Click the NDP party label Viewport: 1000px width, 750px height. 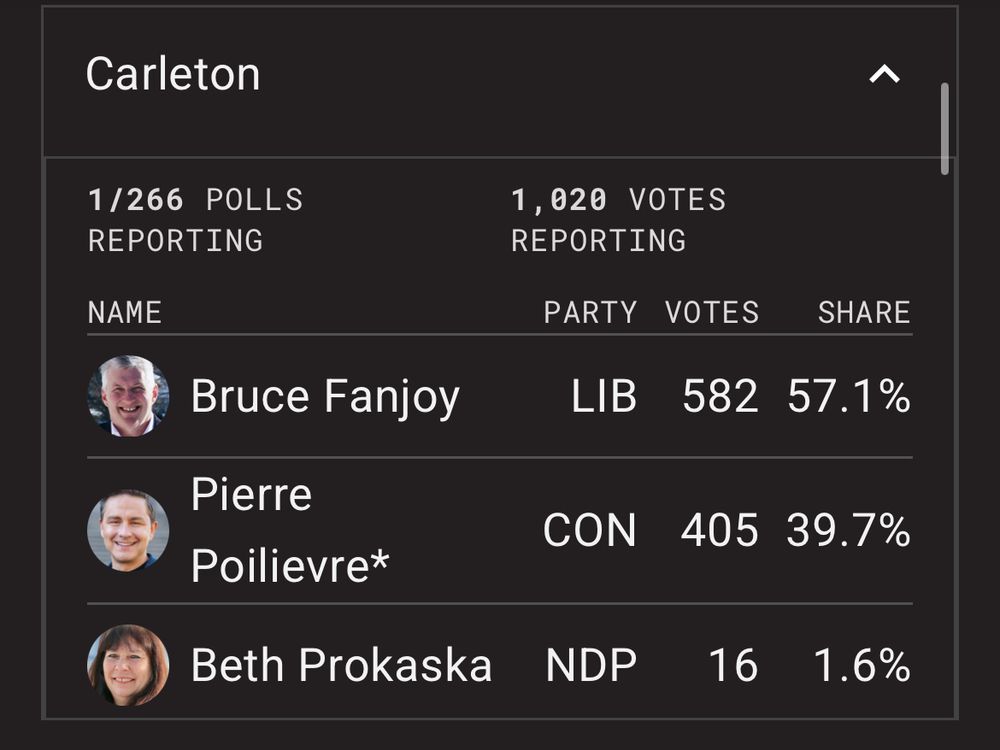[x=591, y=665]
